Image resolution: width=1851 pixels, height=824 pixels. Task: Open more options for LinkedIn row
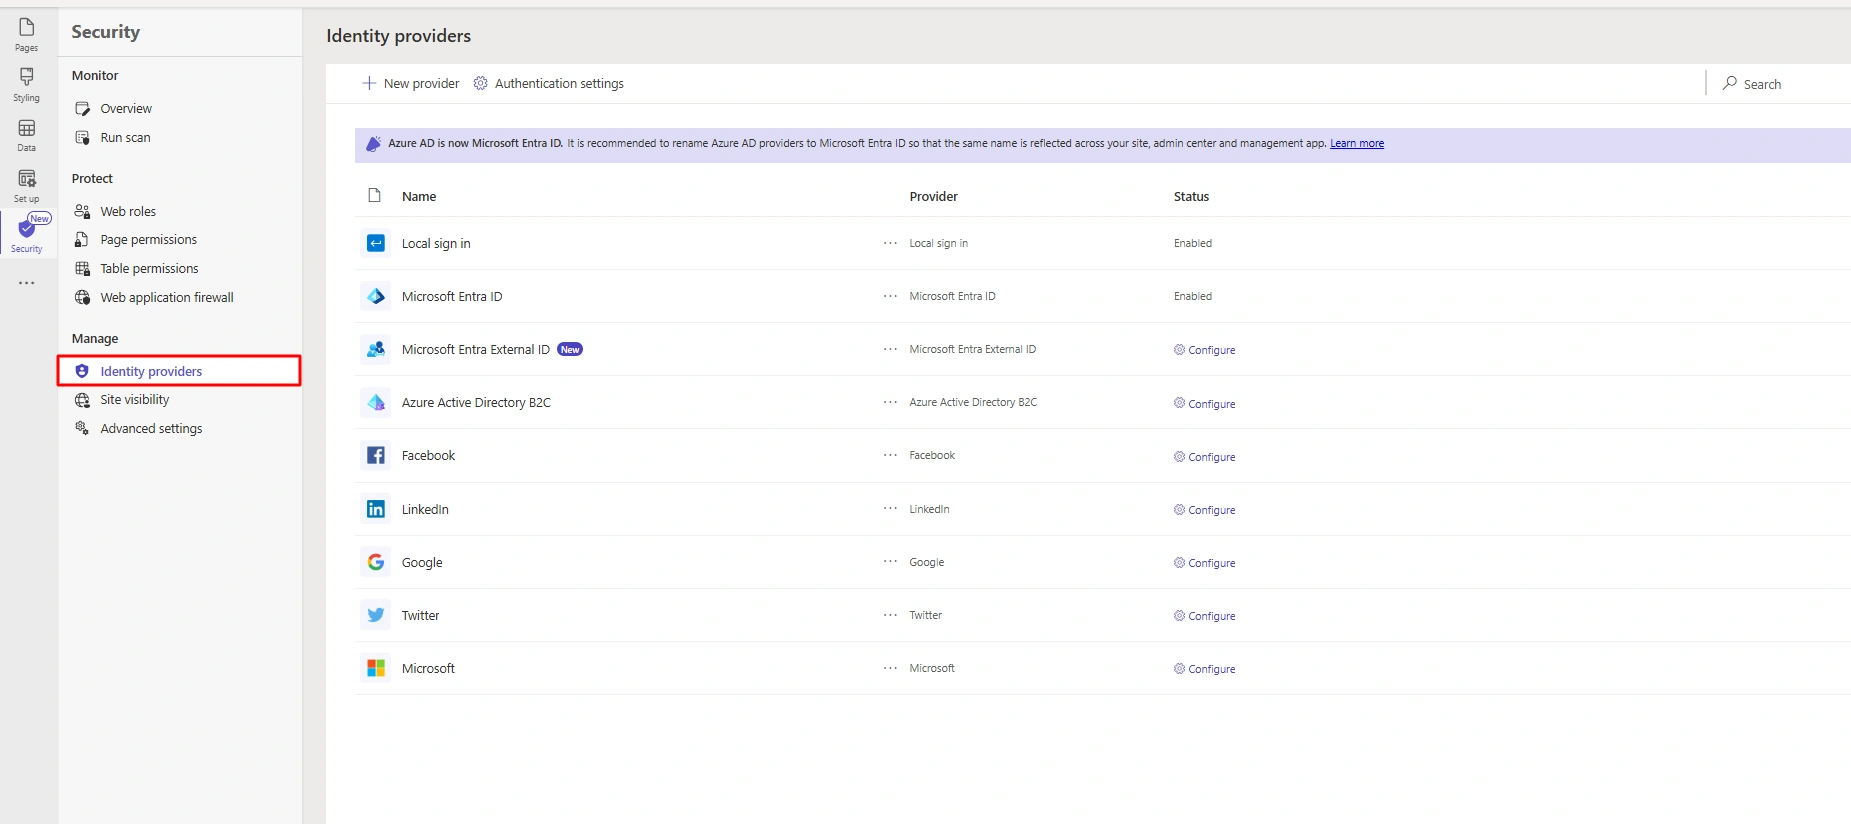point(890,509)
